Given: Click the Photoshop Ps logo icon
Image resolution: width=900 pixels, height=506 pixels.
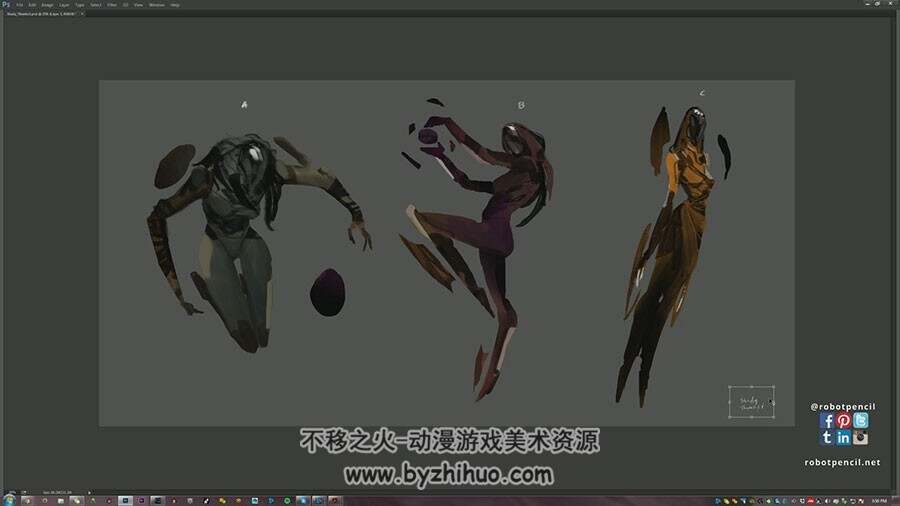Looking at the screenshot, I should (6, 4).
